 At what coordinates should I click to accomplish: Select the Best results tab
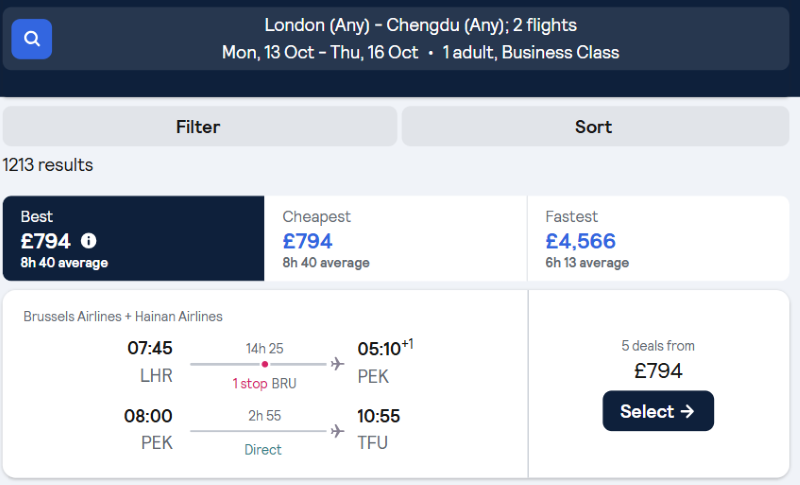[134, 238]
